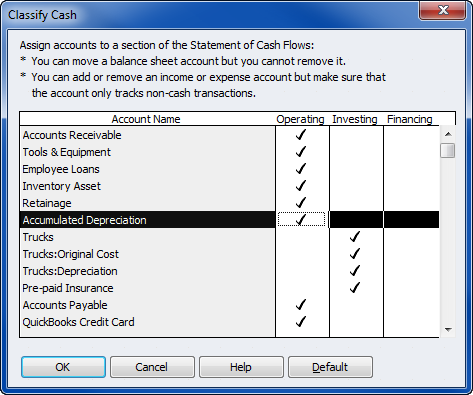Assign Trucks:Depreciation to Financing column
This screenshot has height=395, width=473.
pyautogui.click(x=411, y=271)
